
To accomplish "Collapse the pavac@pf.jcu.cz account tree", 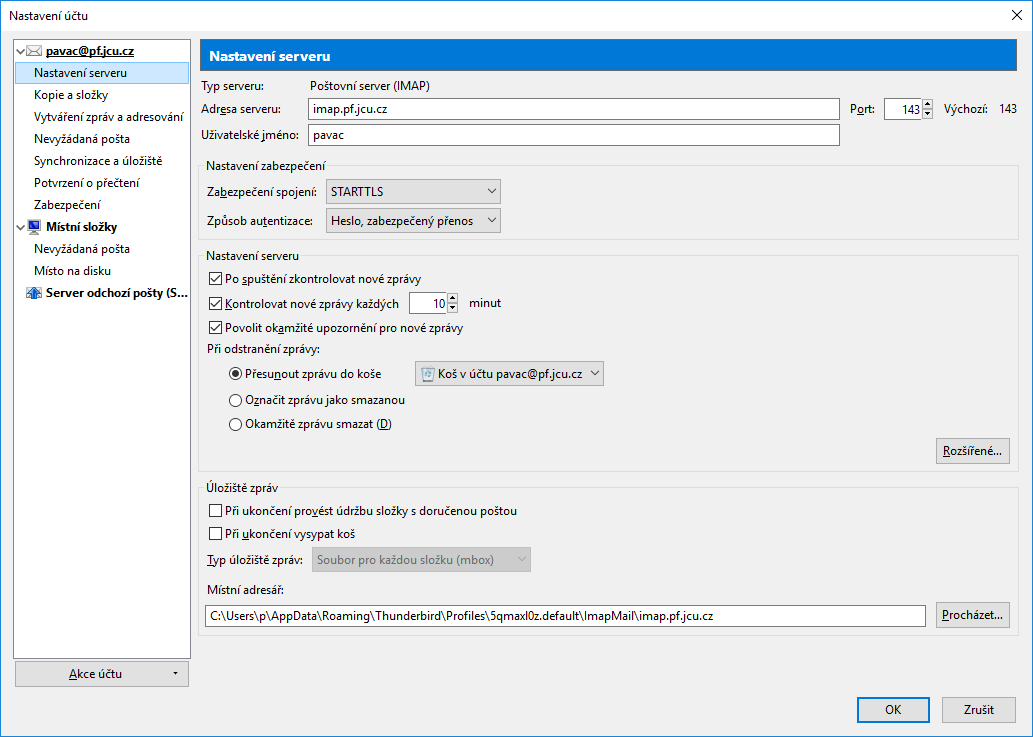I will tap(20, 51).
